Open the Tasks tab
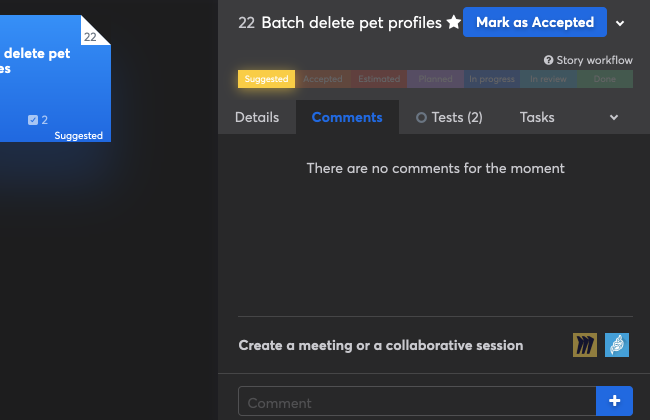This screenshot has width=650, height=420. pyautogui.click(x=537, y=117)
